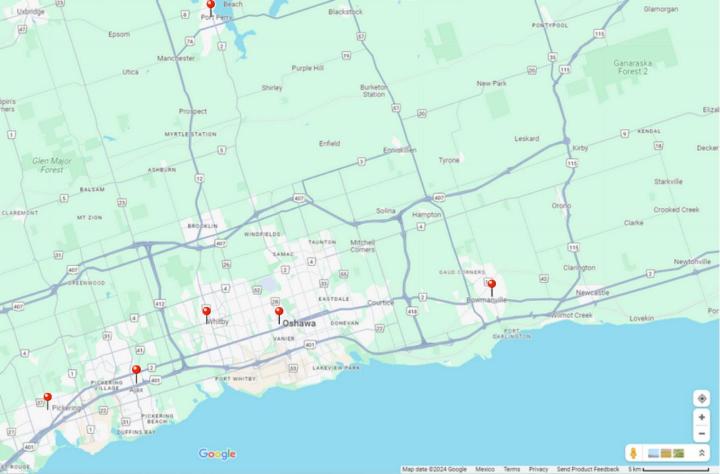Click the Google logo on the map
The width and height of the screenshot is (720, 474).
coord(217,454)
